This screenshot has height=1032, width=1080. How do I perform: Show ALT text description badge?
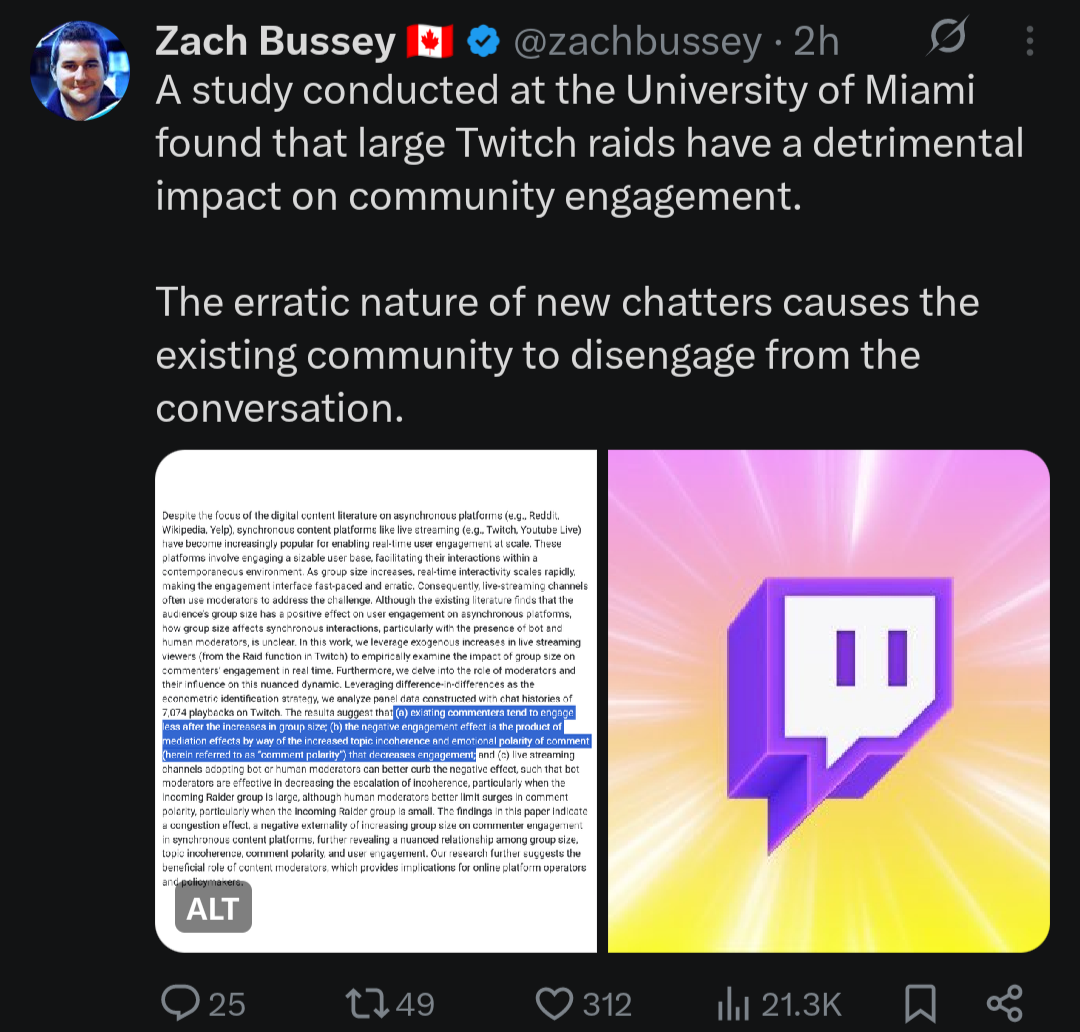coord(214,909)
